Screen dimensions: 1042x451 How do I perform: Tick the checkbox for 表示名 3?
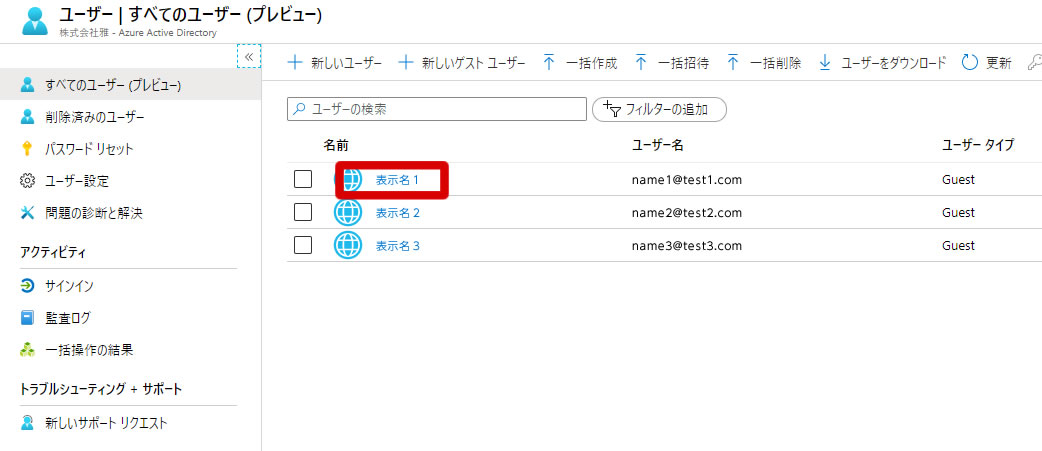303,245
